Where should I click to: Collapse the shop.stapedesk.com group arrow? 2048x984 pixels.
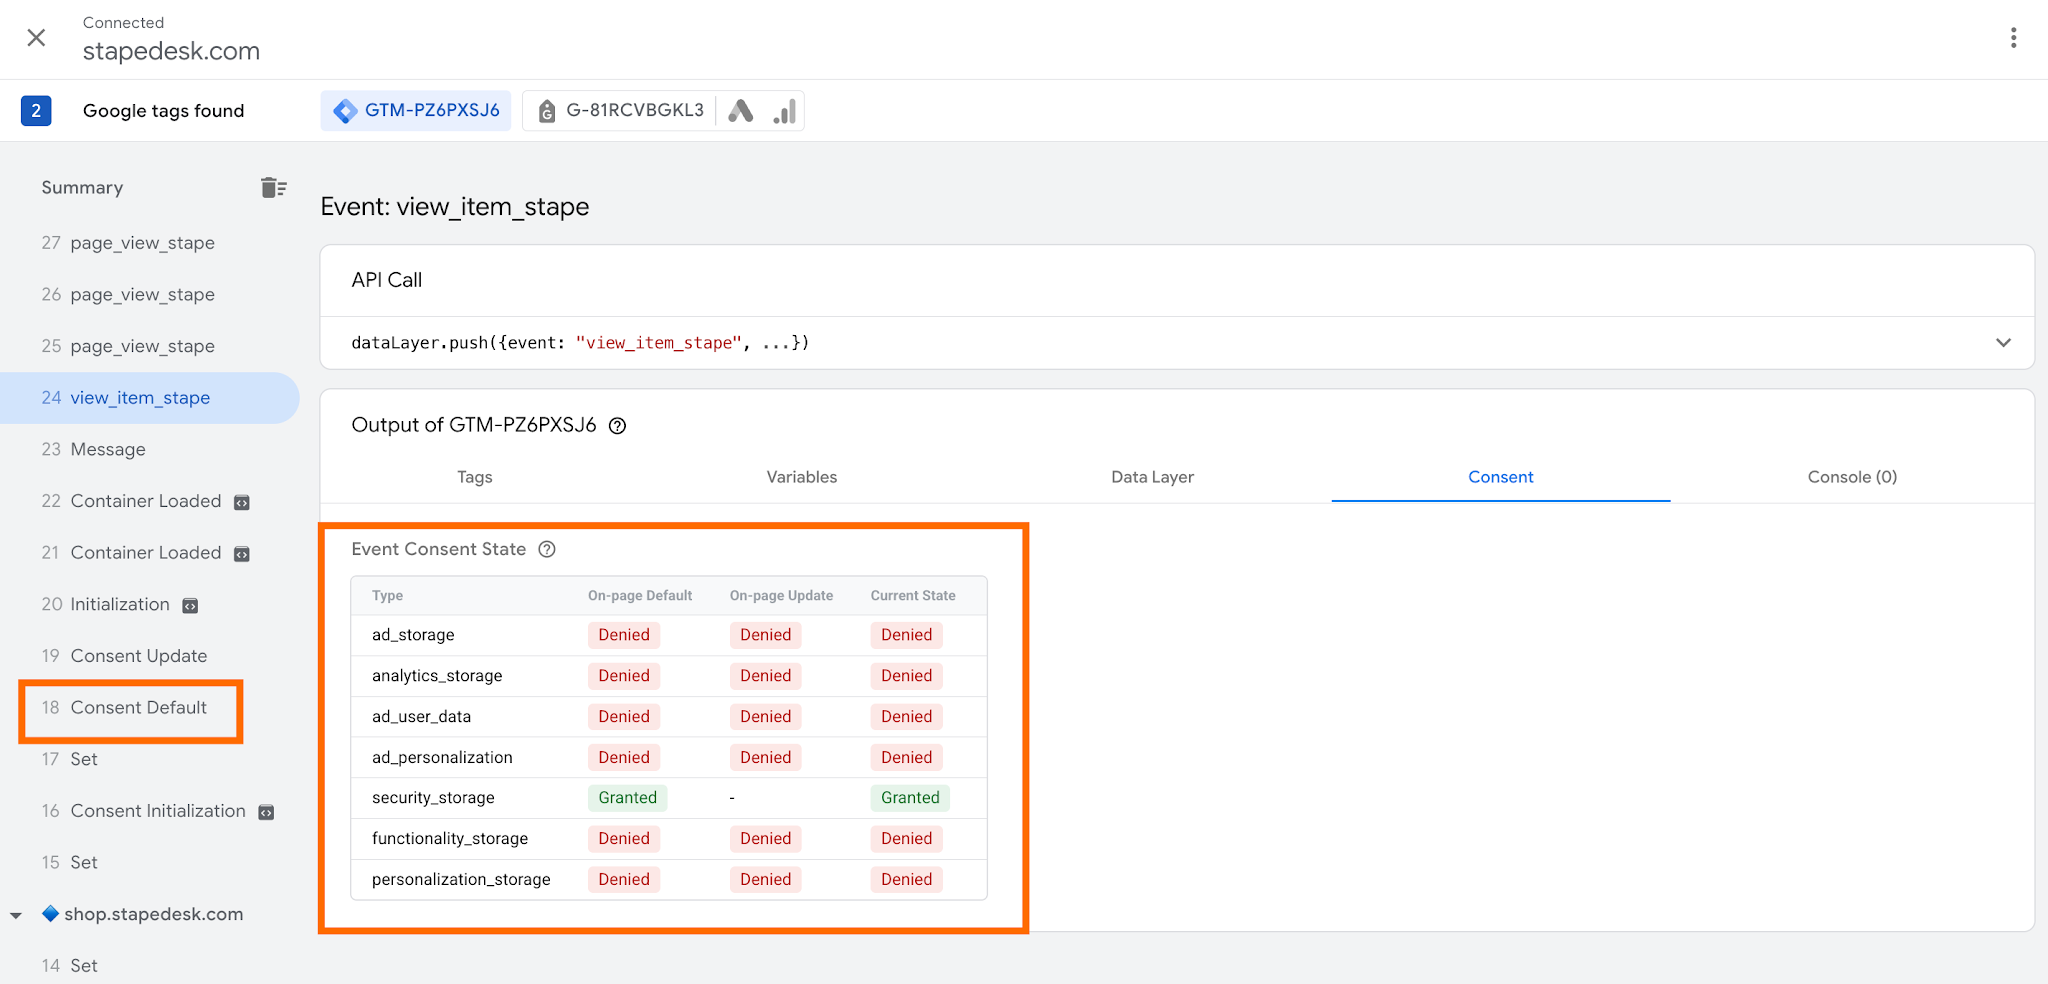point(16,915)
